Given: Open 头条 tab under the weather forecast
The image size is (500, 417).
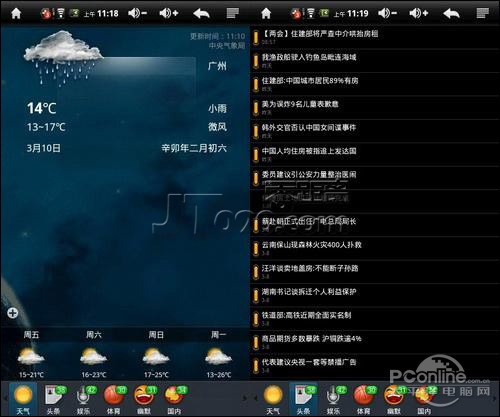Looking at the screenshot, I should coord(54,399).
